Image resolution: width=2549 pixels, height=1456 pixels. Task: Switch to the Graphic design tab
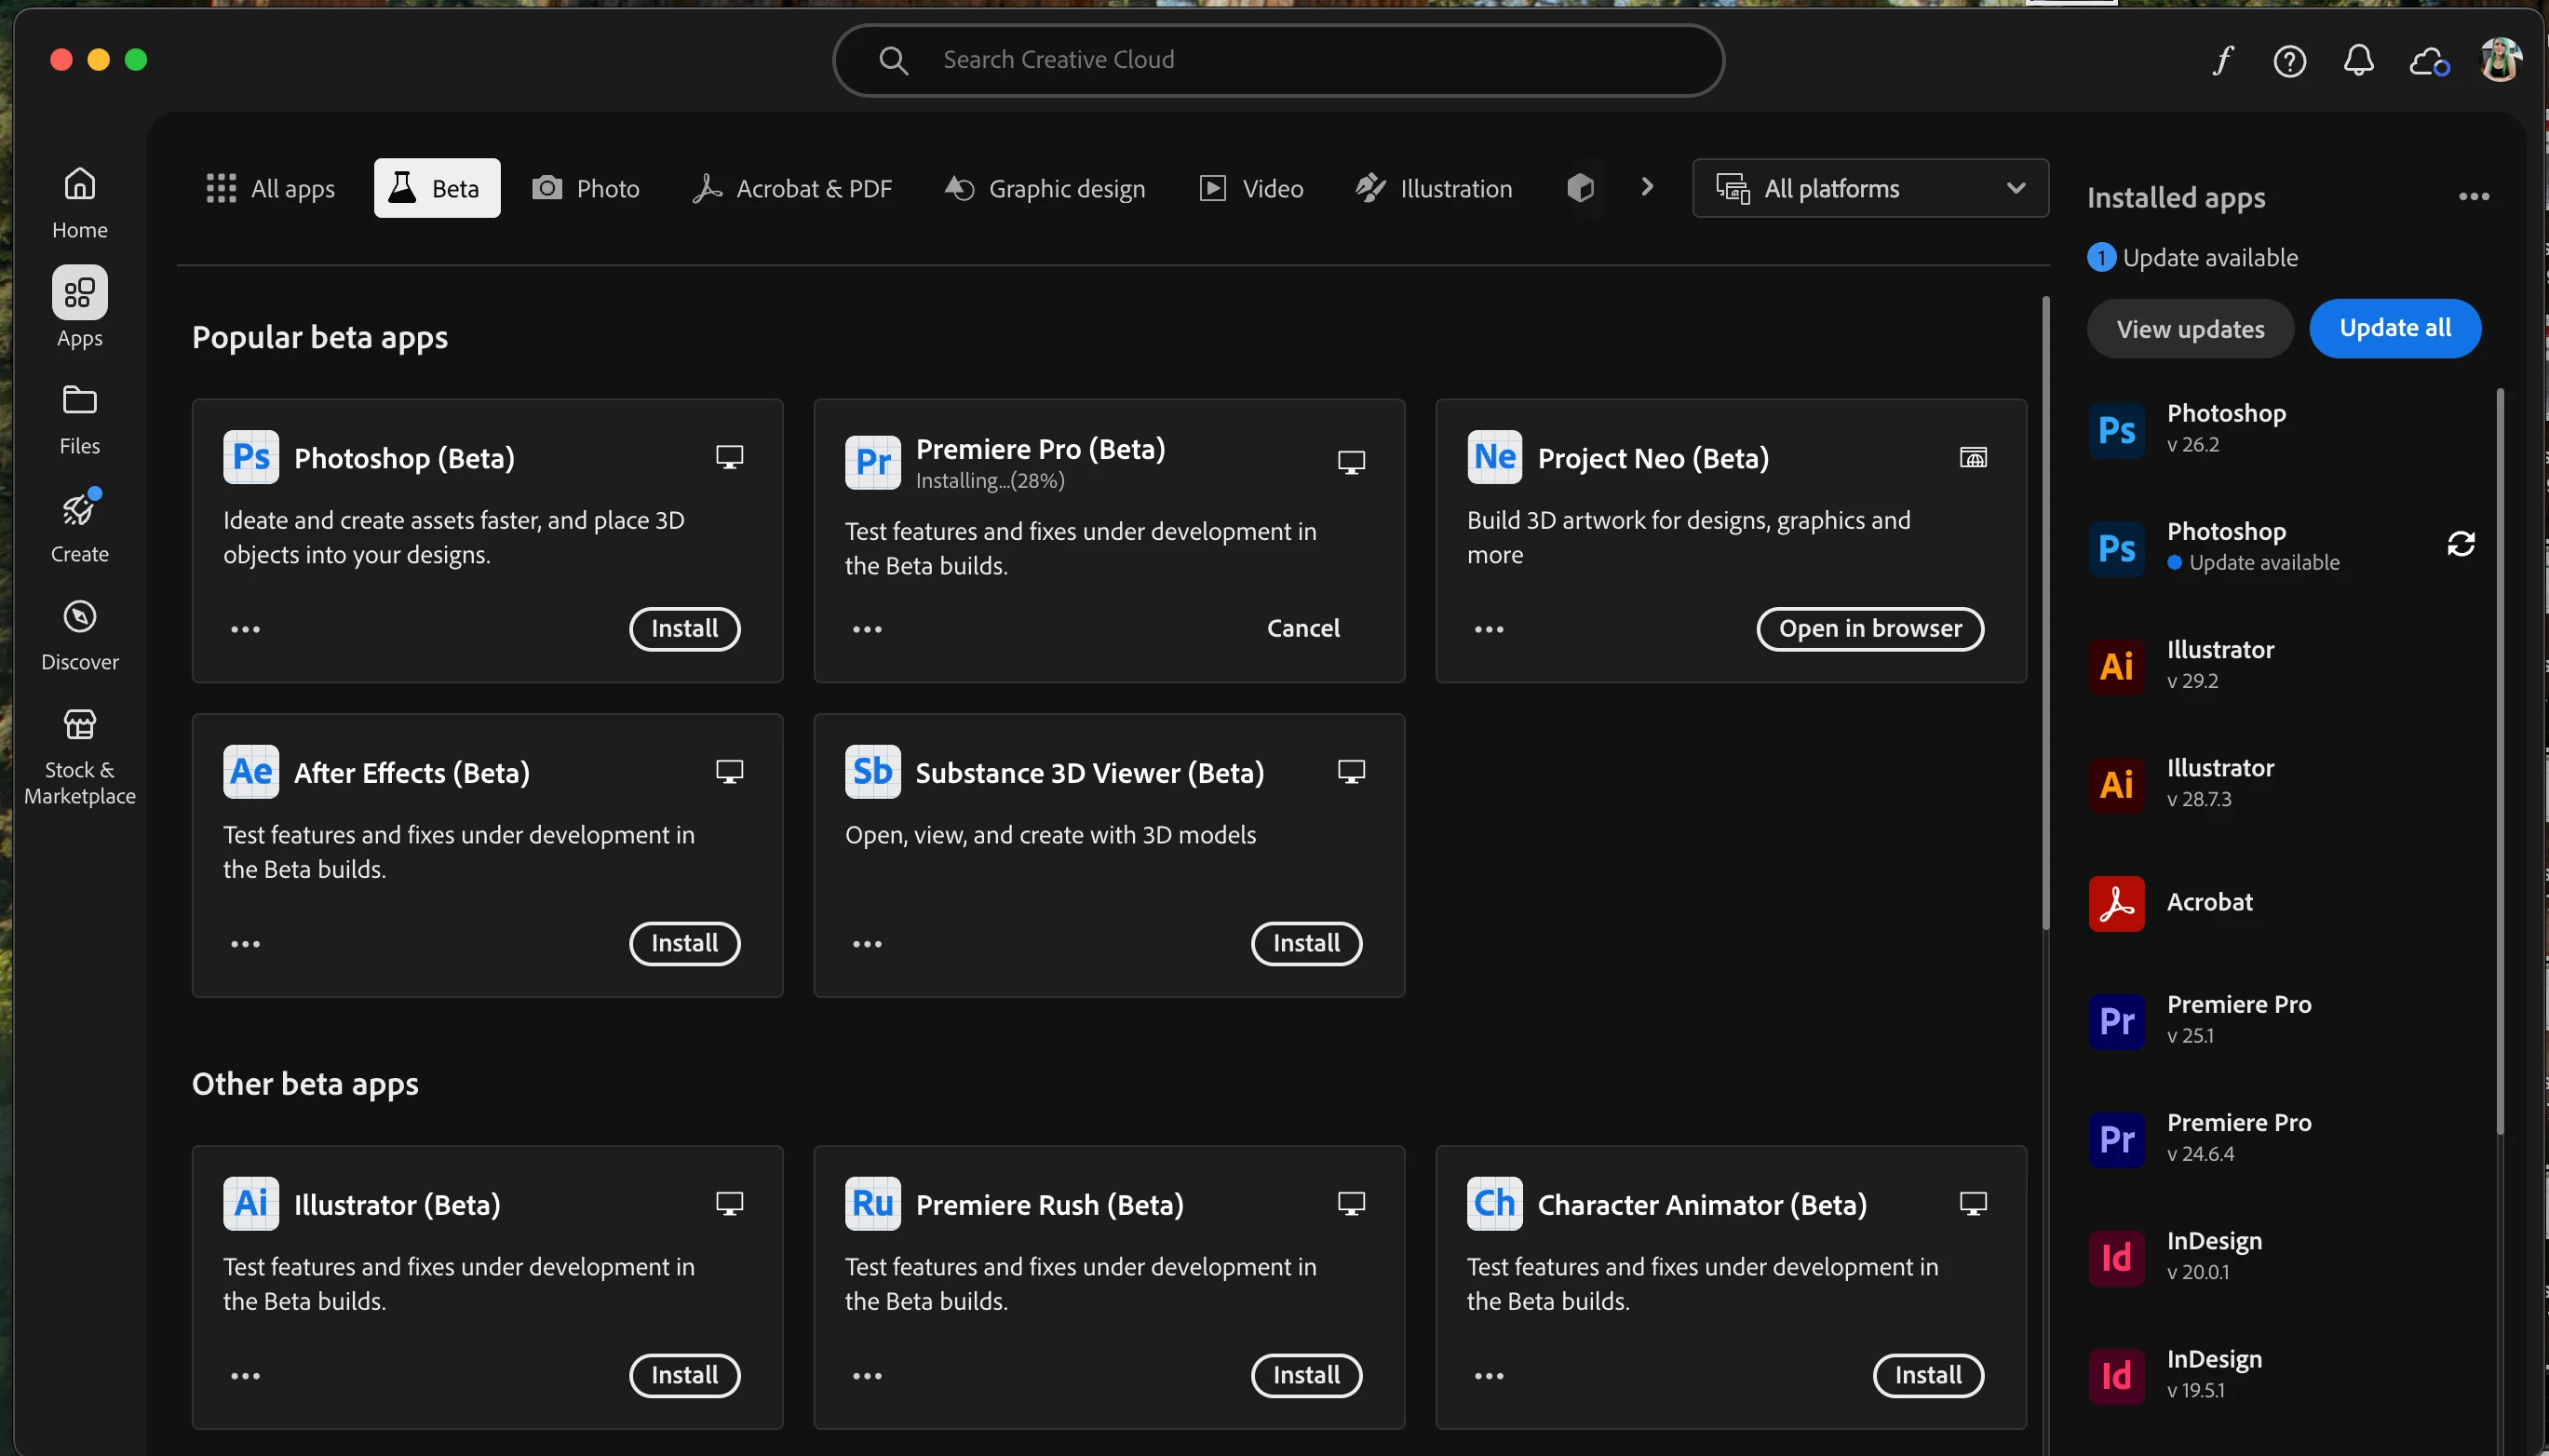click(1045, 188)
